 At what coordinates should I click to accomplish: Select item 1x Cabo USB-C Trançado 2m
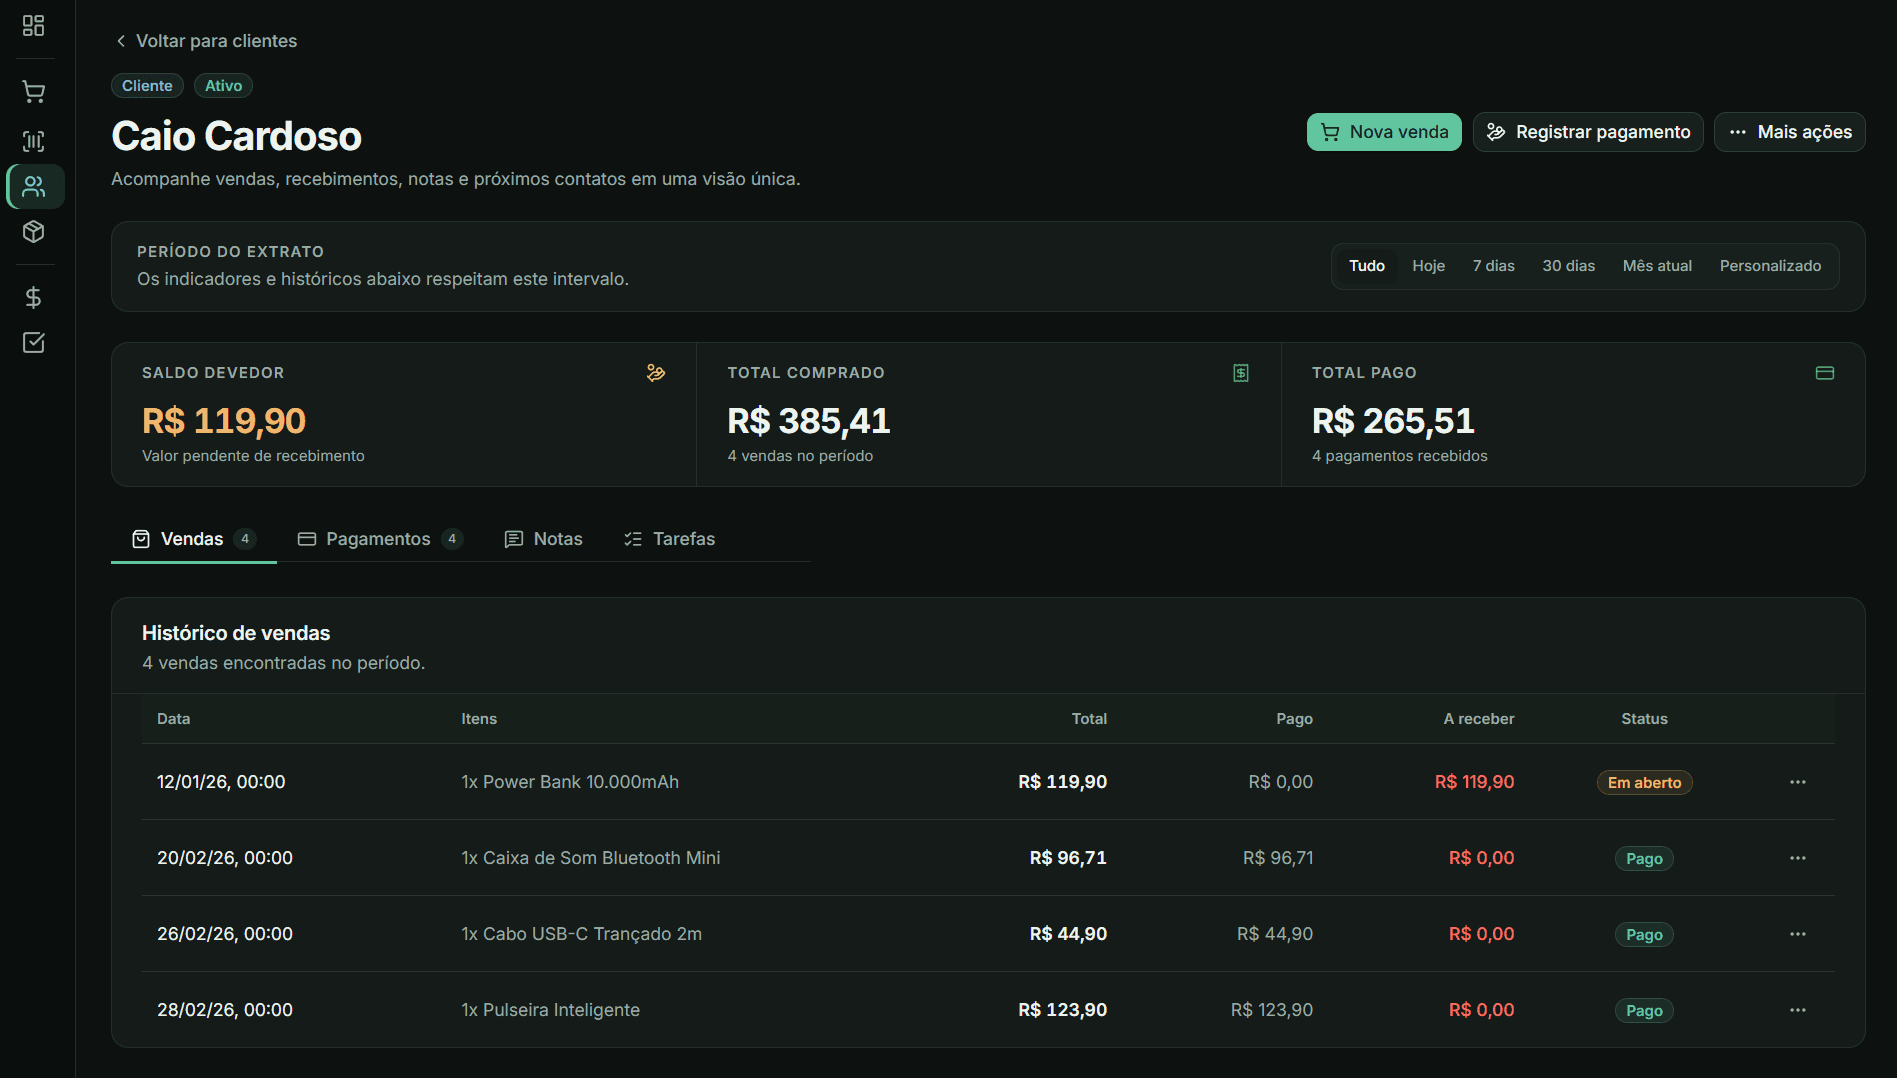582,934
